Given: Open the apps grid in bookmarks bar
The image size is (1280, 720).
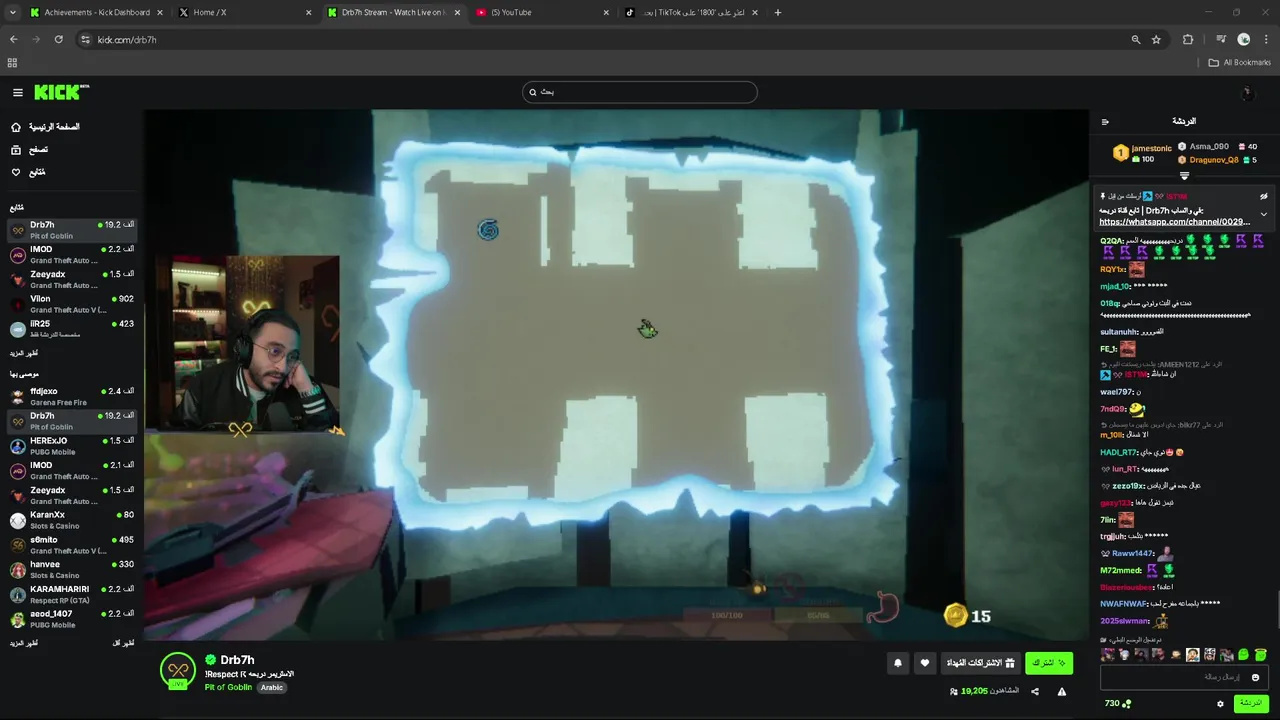Looking at the screenshot, I should [12, 62].
